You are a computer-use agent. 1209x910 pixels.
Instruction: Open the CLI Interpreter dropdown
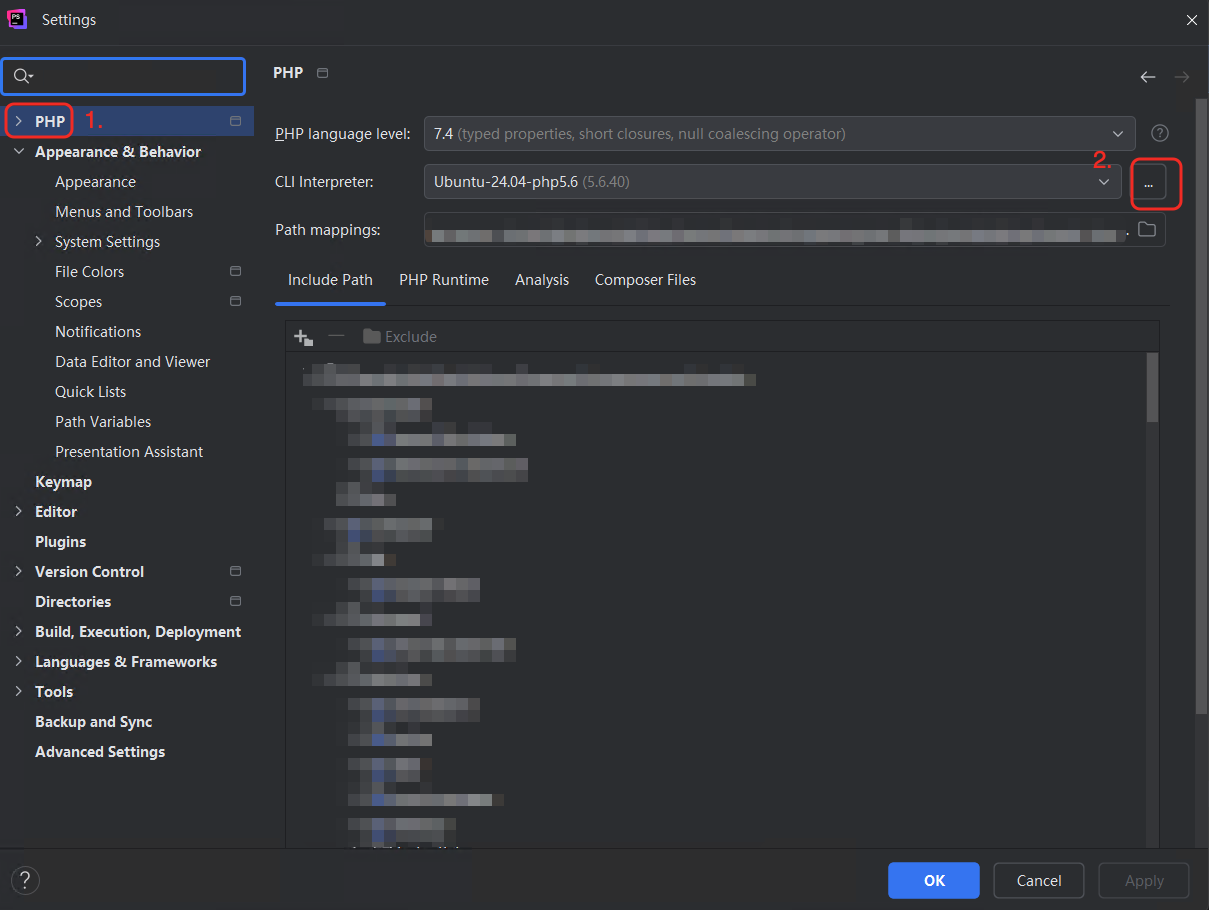pos(773,182)
